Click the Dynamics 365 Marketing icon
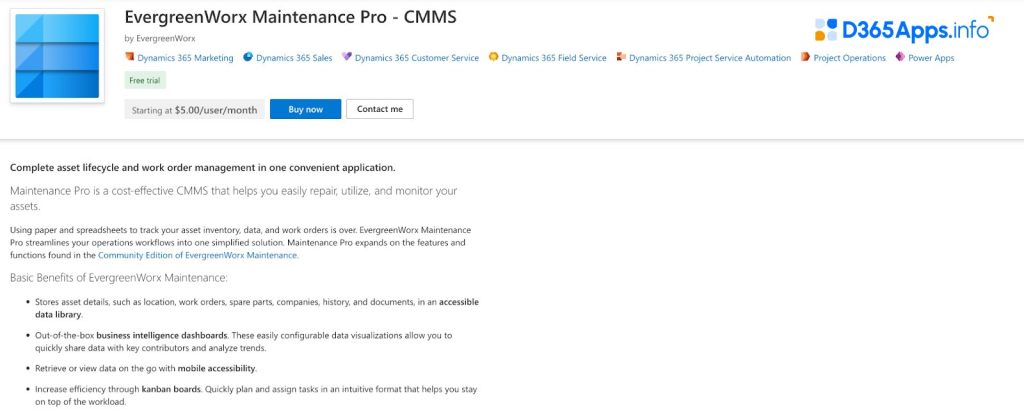This screenshot has height=412, width=1024. pyautogui.click(x=129, y=57)
